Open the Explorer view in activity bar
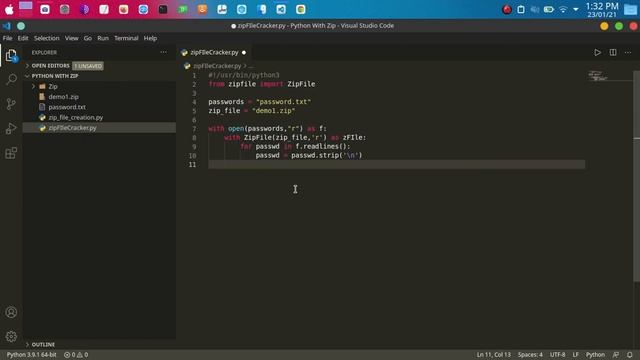The height and width of the screenshot is (360, 640). (11, 55)
